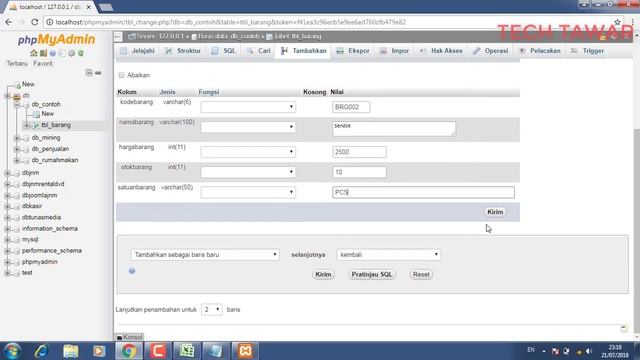The width and height of the screenshot is (640, 360).
Task: Open Fungsi dropdown for stokbarang
Action: click(x=248, y=172)
